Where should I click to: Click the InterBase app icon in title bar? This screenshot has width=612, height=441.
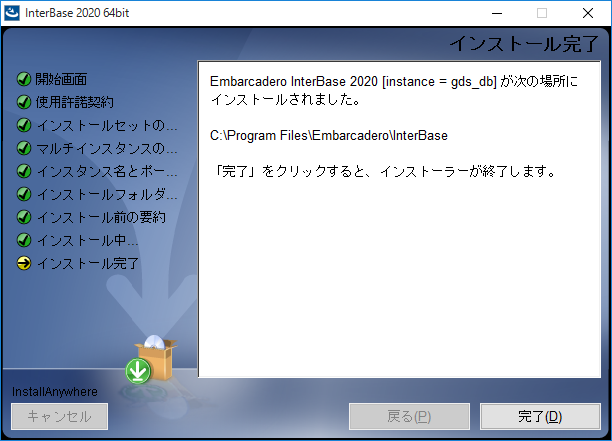pos(12,13)
